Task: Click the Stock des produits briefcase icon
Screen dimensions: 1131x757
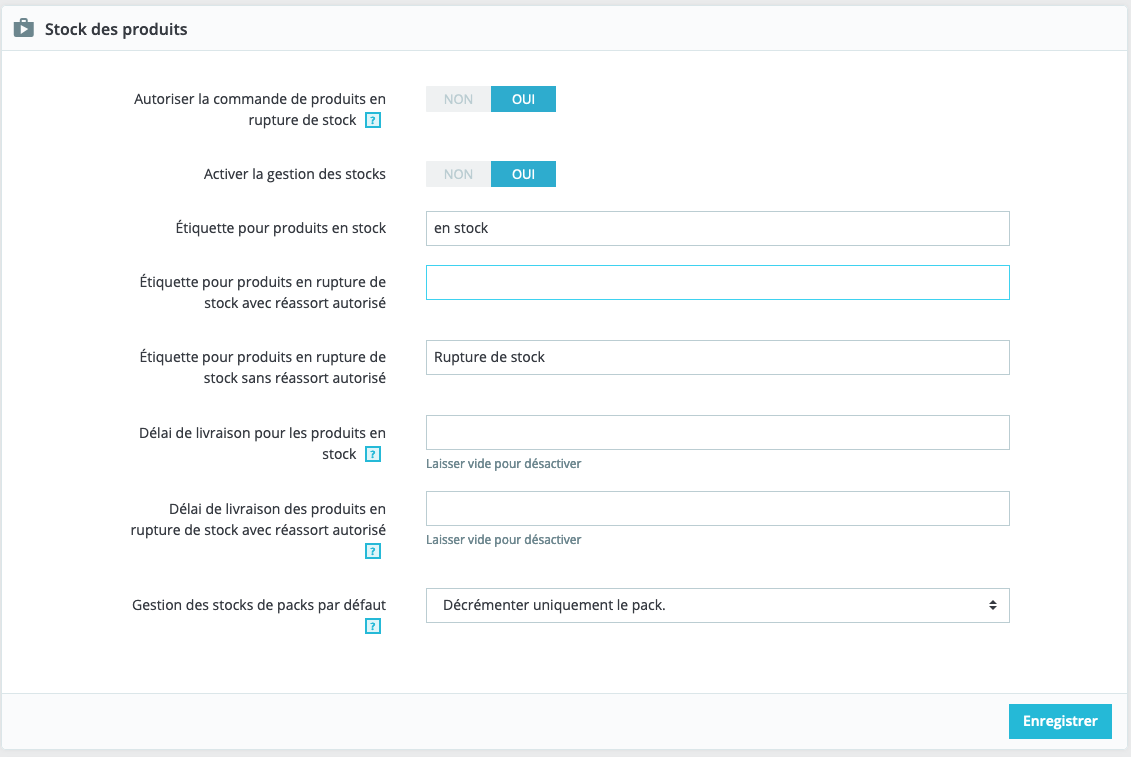Action: (x=23, y=28)
